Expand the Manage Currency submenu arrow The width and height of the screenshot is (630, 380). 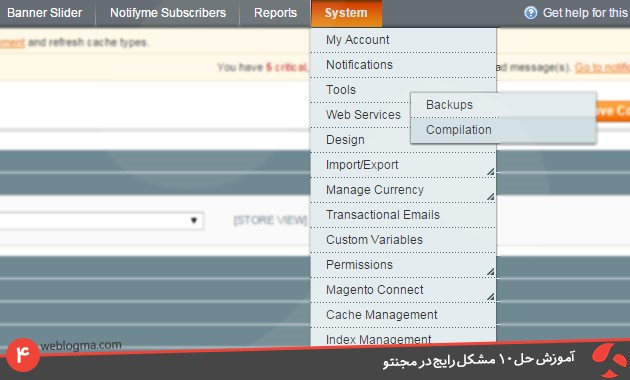click(490, 197)
